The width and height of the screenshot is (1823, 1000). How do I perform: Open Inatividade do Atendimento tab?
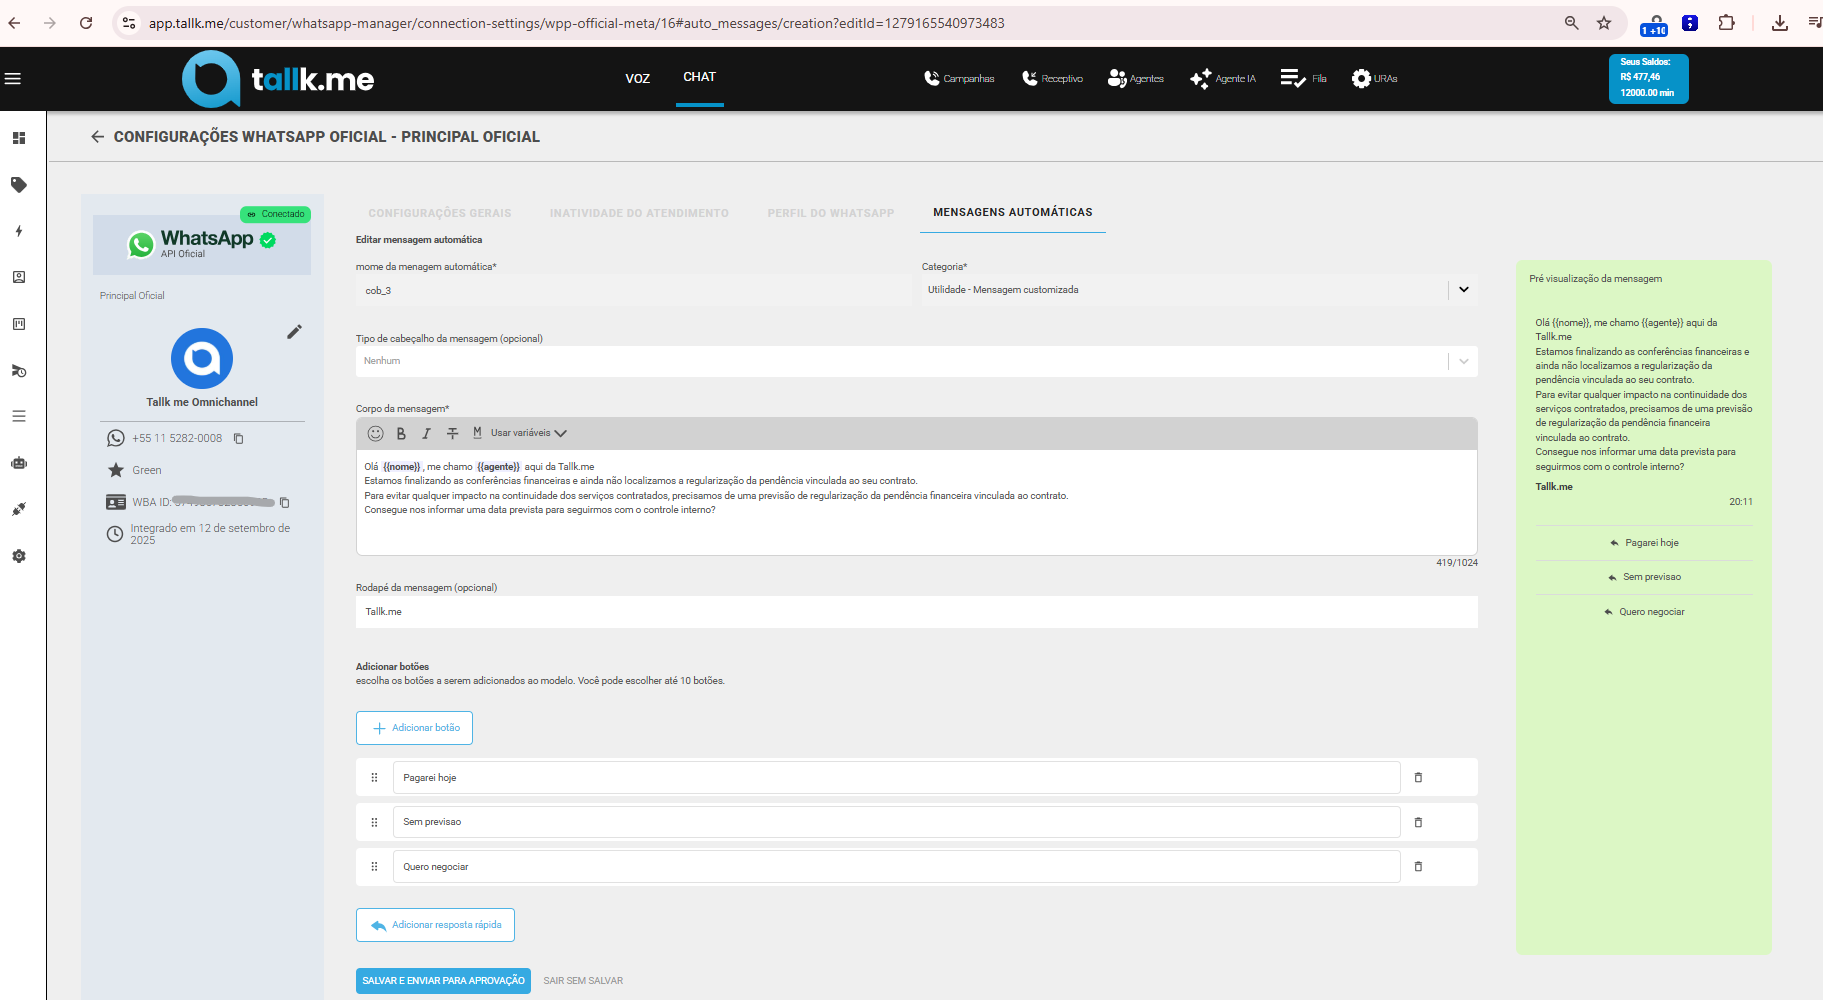[x=639, y=213]
